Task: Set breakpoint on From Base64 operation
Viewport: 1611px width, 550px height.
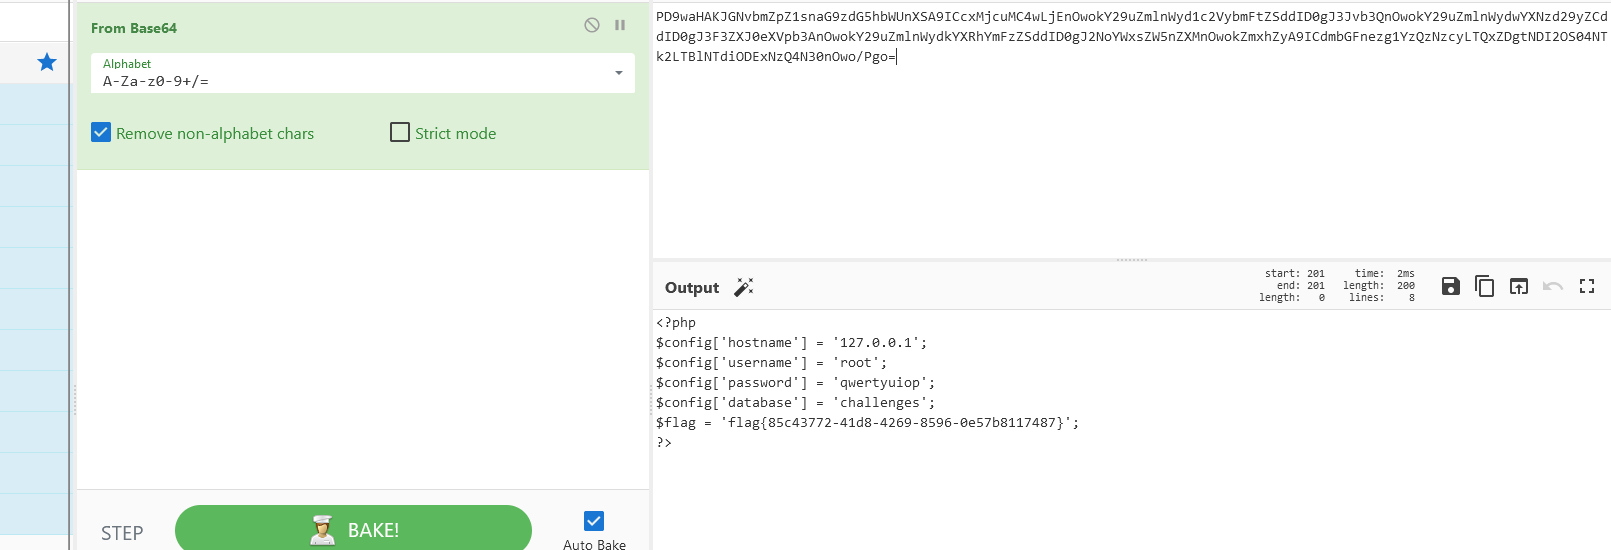Action: pyautogui.click(x=620, y=25)
